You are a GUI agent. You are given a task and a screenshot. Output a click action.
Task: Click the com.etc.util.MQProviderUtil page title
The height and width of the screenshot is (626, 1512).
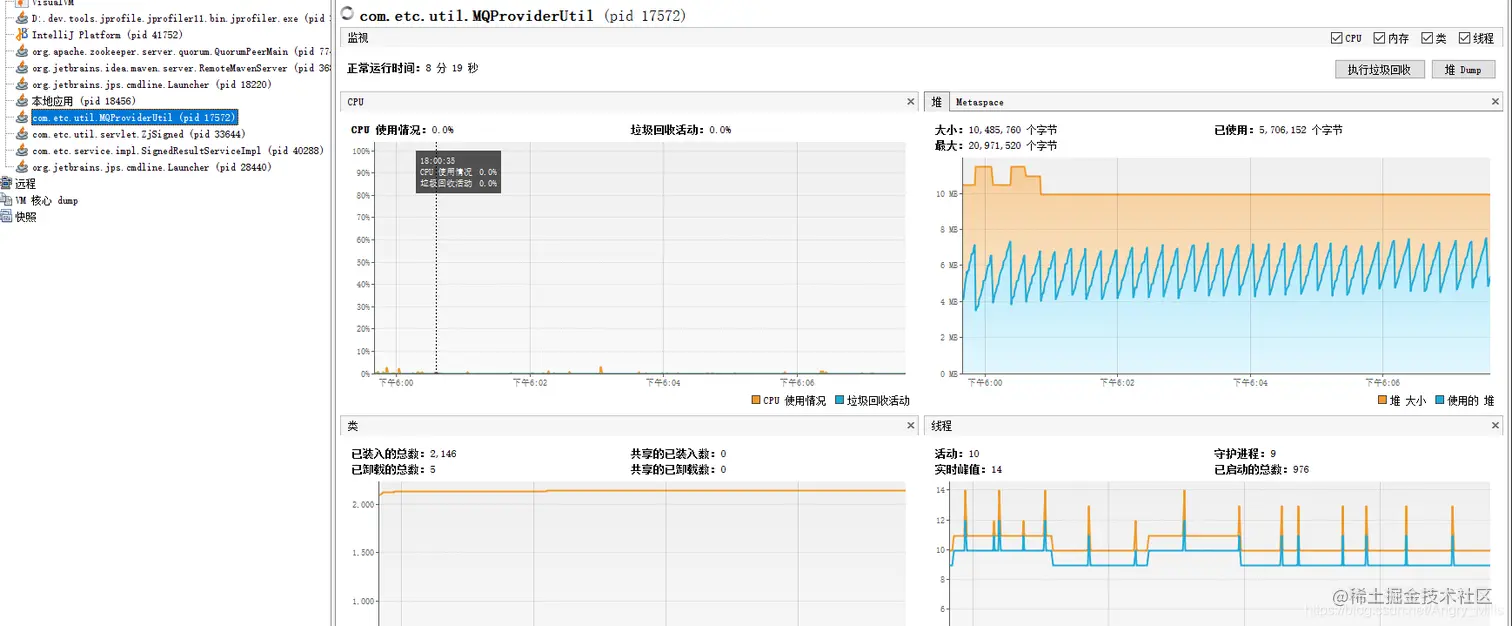pos(522,15)
